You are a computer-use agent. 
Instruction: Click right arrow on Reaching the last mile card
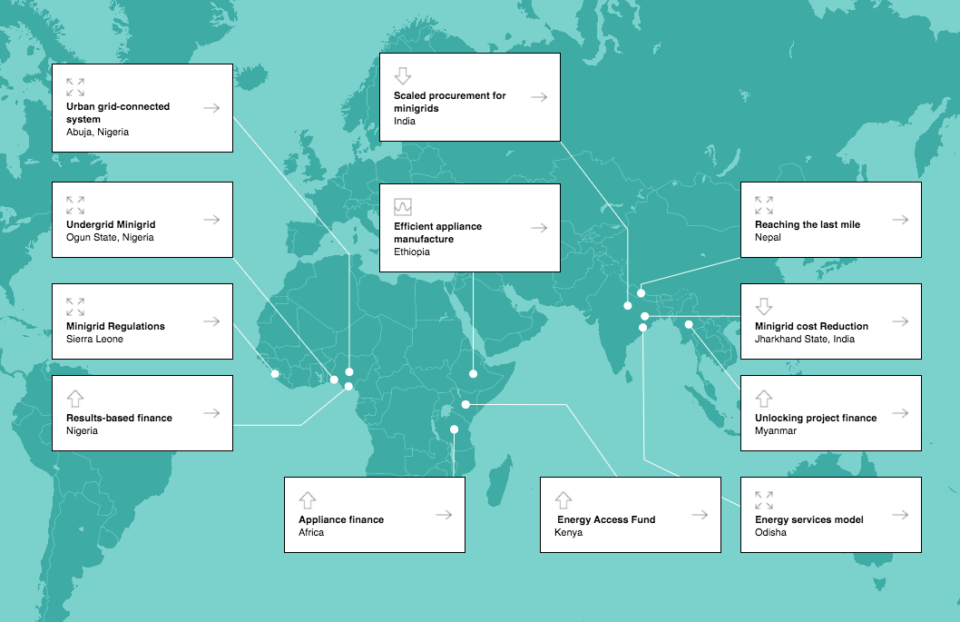tap(900, 219)
